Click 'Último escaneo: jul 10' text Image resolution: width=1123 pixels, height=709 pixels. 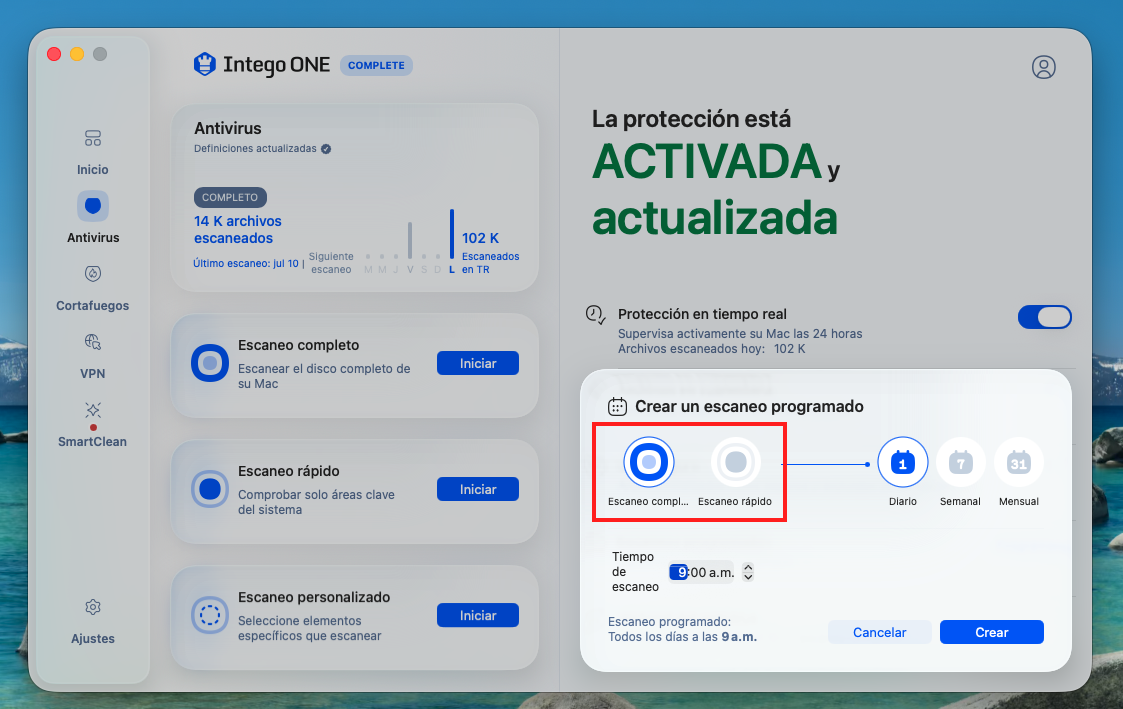coord(246,264)
